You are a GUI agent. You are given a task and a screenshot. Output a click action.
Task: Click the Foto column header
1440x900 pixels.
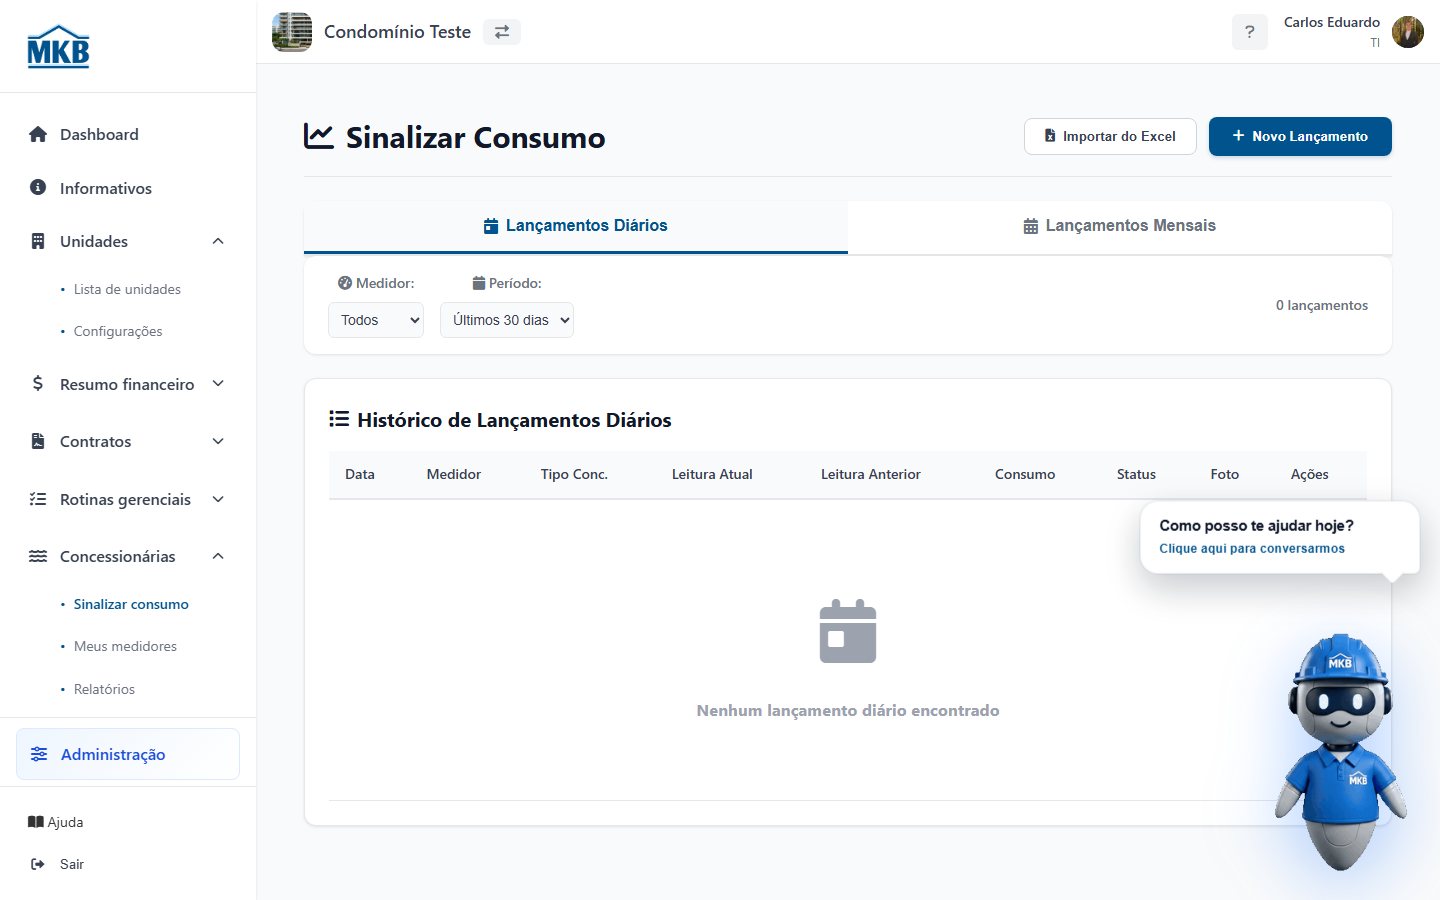click(x=1225, y=474)
